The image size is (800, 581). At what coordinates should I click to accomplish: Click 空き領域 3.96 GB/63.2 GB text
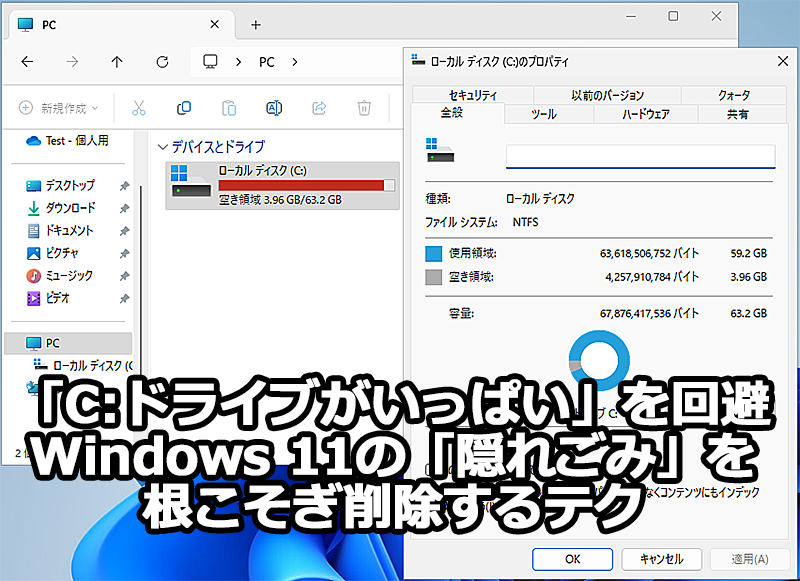(280, 200)
